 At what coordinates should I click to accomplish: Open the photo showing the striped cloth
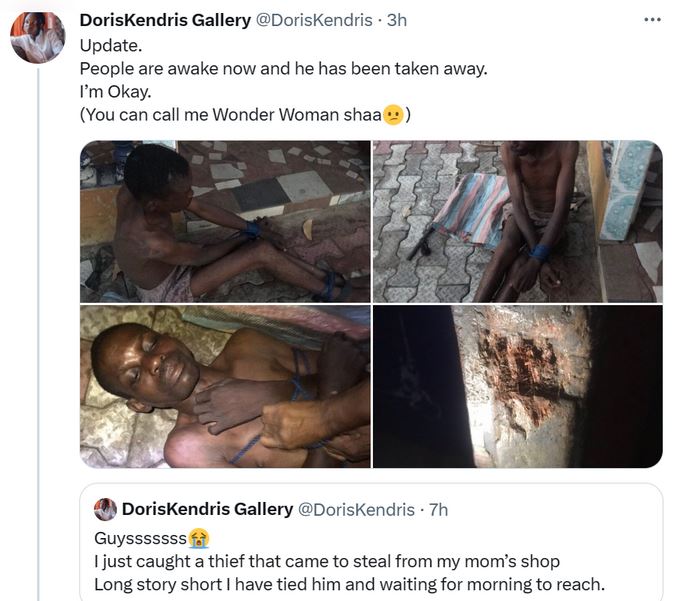coord(517,221)
